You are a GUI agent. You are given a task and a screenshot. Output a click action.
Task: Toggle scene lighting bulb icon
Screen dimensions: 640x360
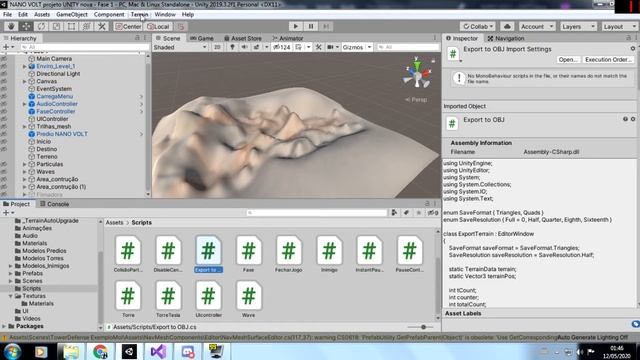[232, 47]
